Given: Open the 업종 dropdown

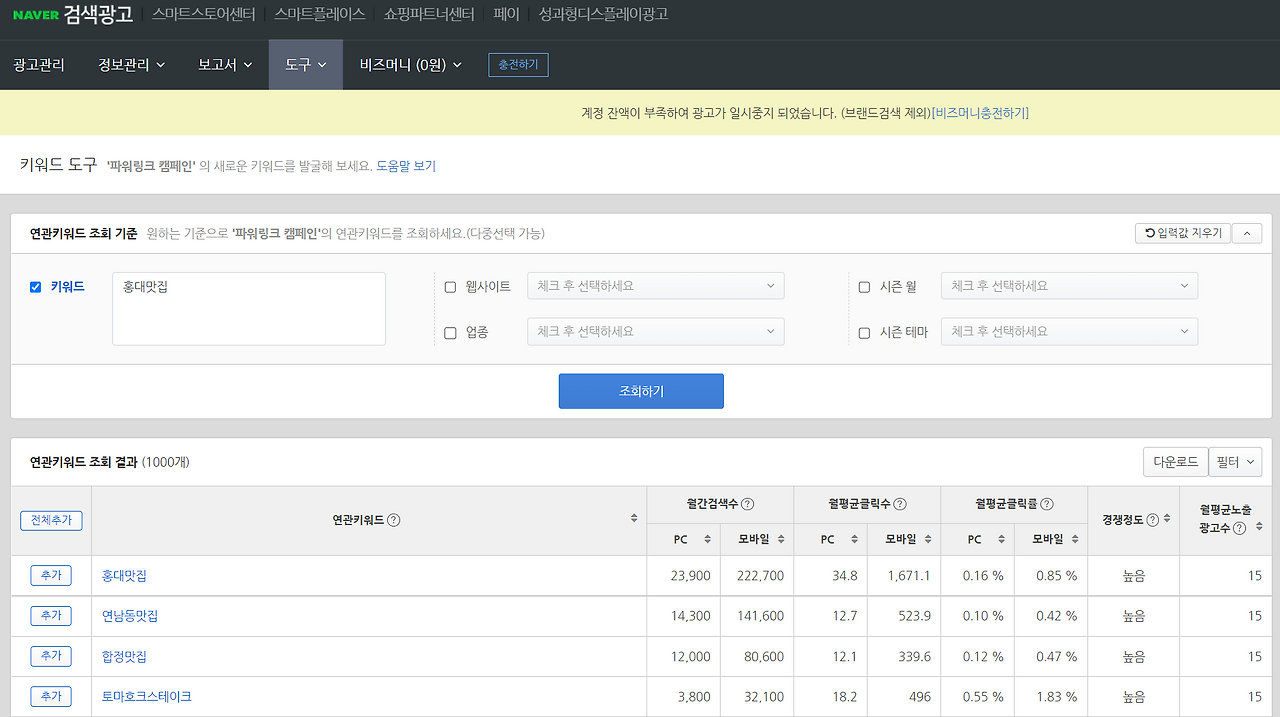Looking at the screenshot, I should (656, 332).
